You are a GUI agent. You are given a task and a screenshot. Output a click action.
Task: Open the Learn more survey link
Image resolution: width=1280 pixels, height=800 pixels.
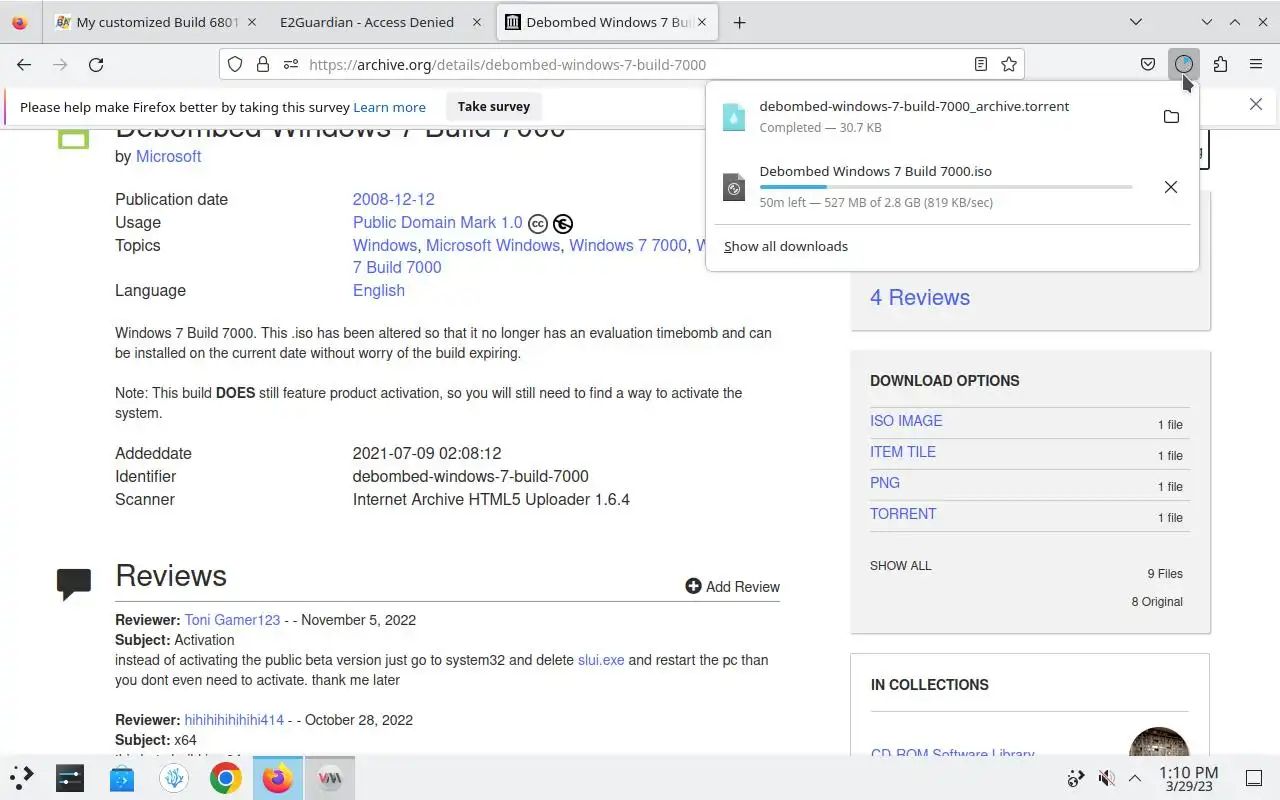(389, 107)
